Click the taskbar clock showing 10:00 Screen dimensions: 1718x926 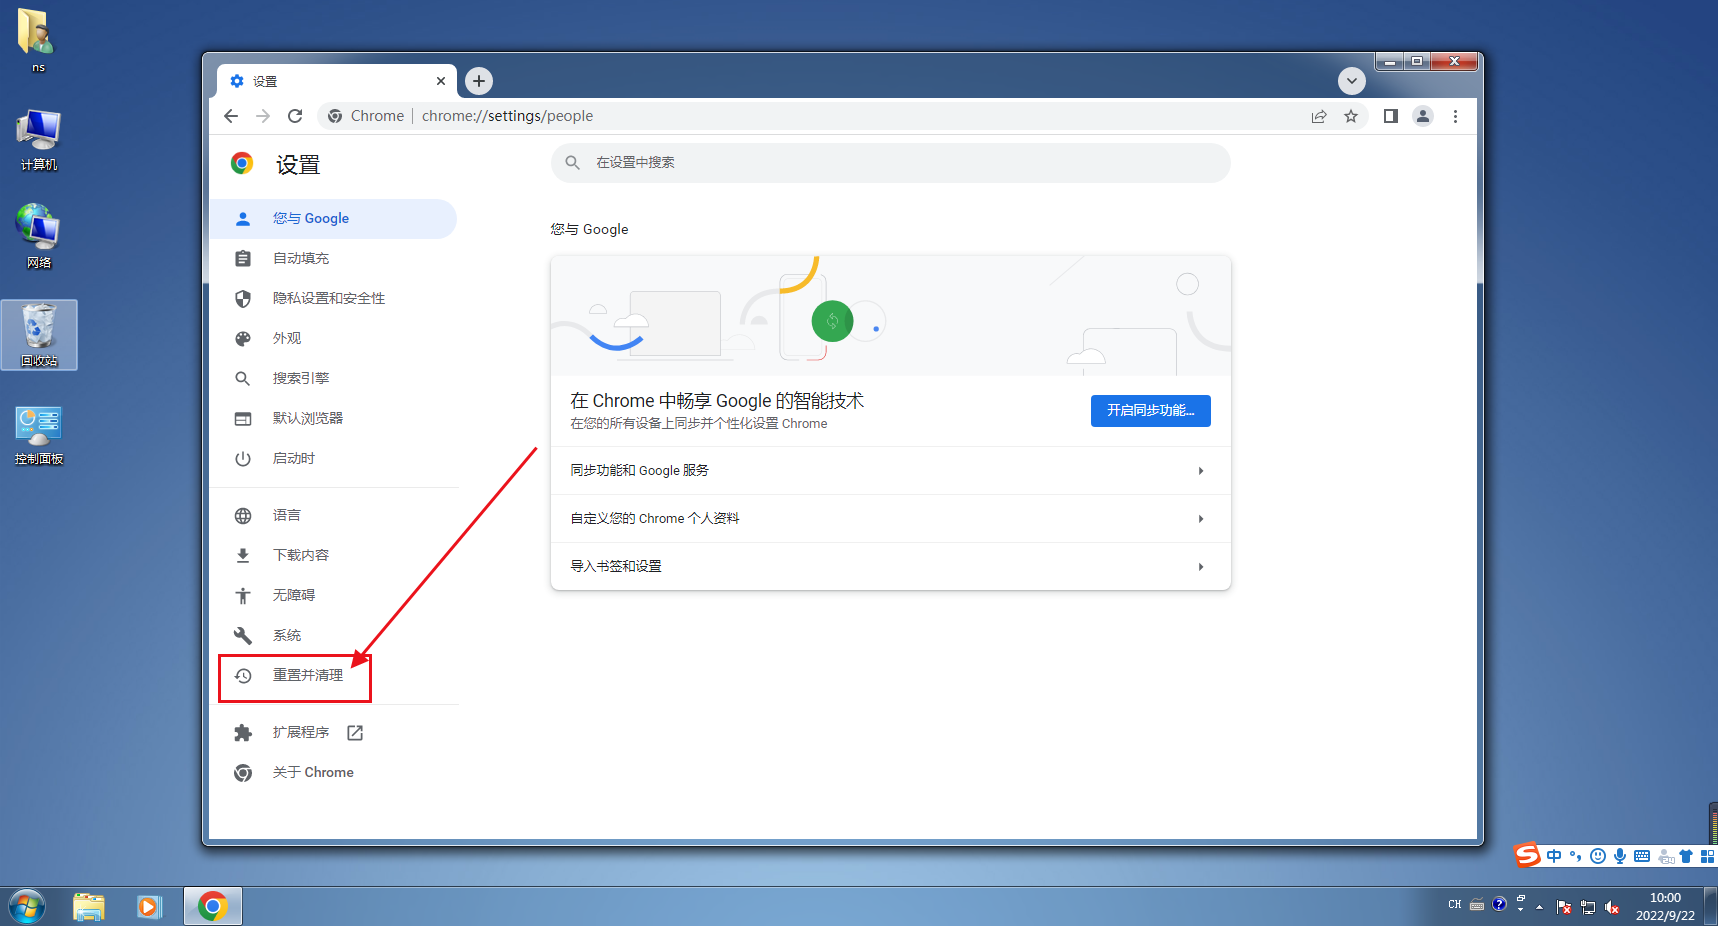[x=1665, y=906]
